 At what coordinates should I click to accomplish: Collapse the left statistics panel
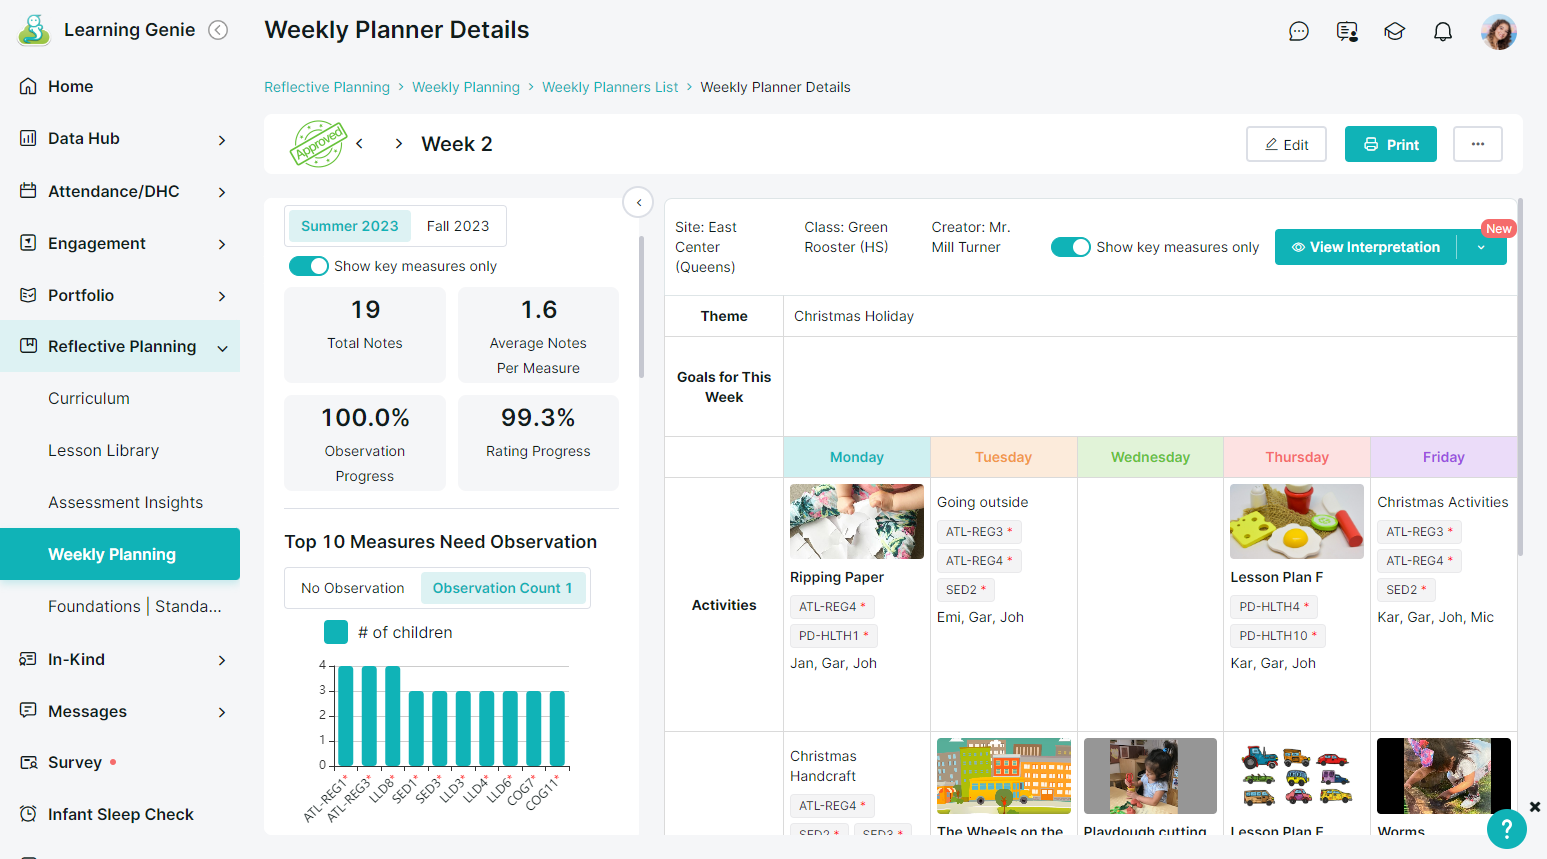pyautogui.click(x=638, y=202)
